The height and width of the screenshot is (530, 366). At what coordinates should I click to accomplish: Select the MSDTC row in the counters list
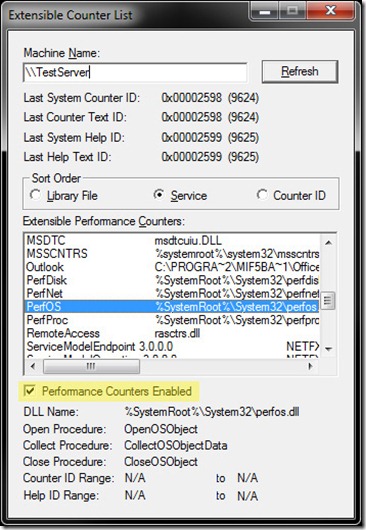tap(172, 240)
